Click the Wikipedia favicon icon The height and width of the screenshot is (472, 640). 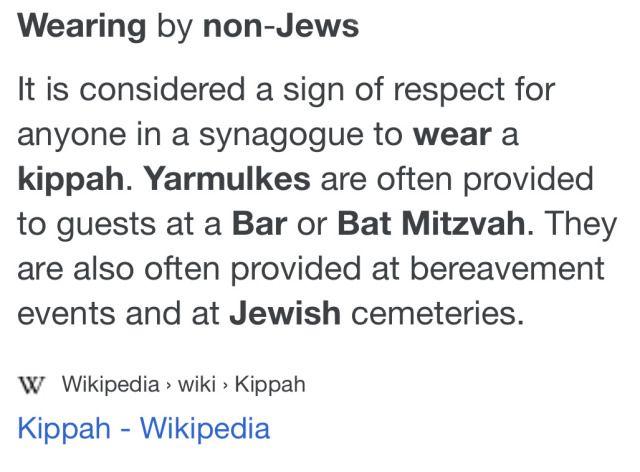pos(31,385)
